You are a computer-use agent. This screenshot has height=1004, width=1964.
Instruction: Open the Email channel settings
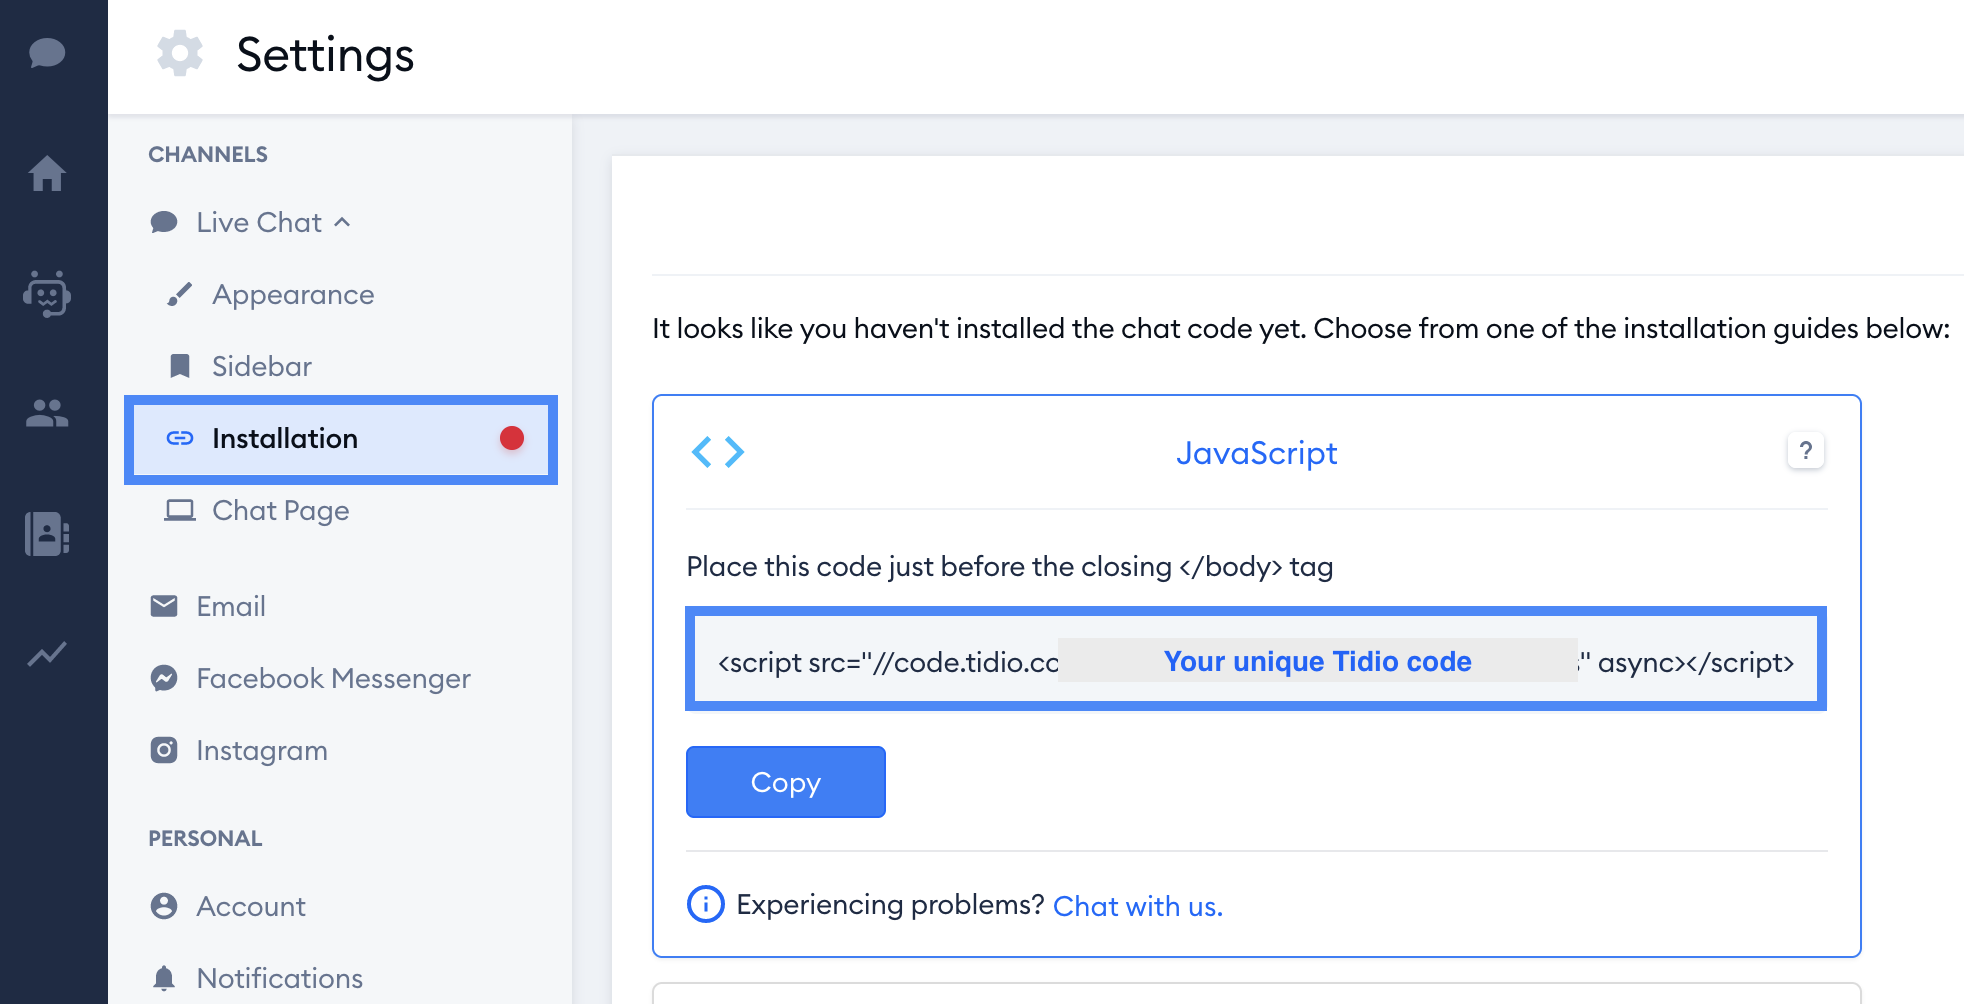231,606
